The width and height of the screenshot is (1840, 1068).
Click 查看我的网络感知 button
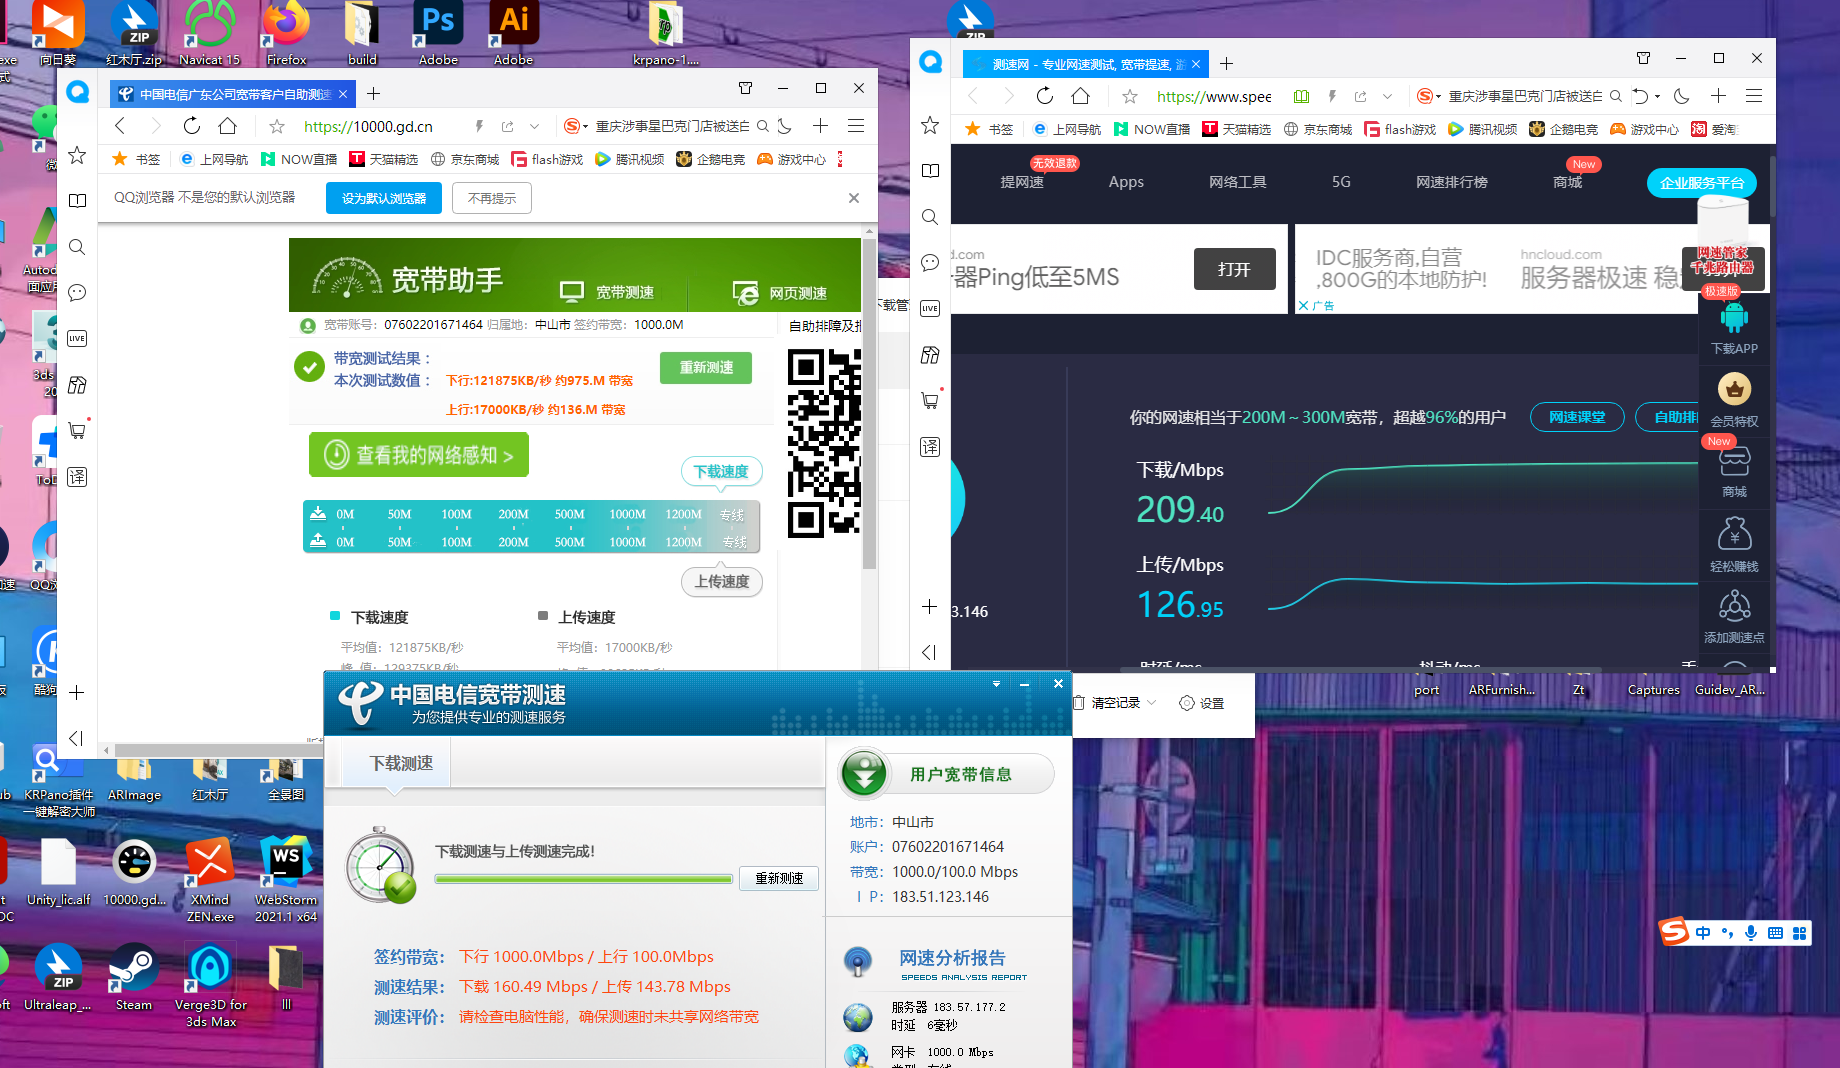point(419,455)
